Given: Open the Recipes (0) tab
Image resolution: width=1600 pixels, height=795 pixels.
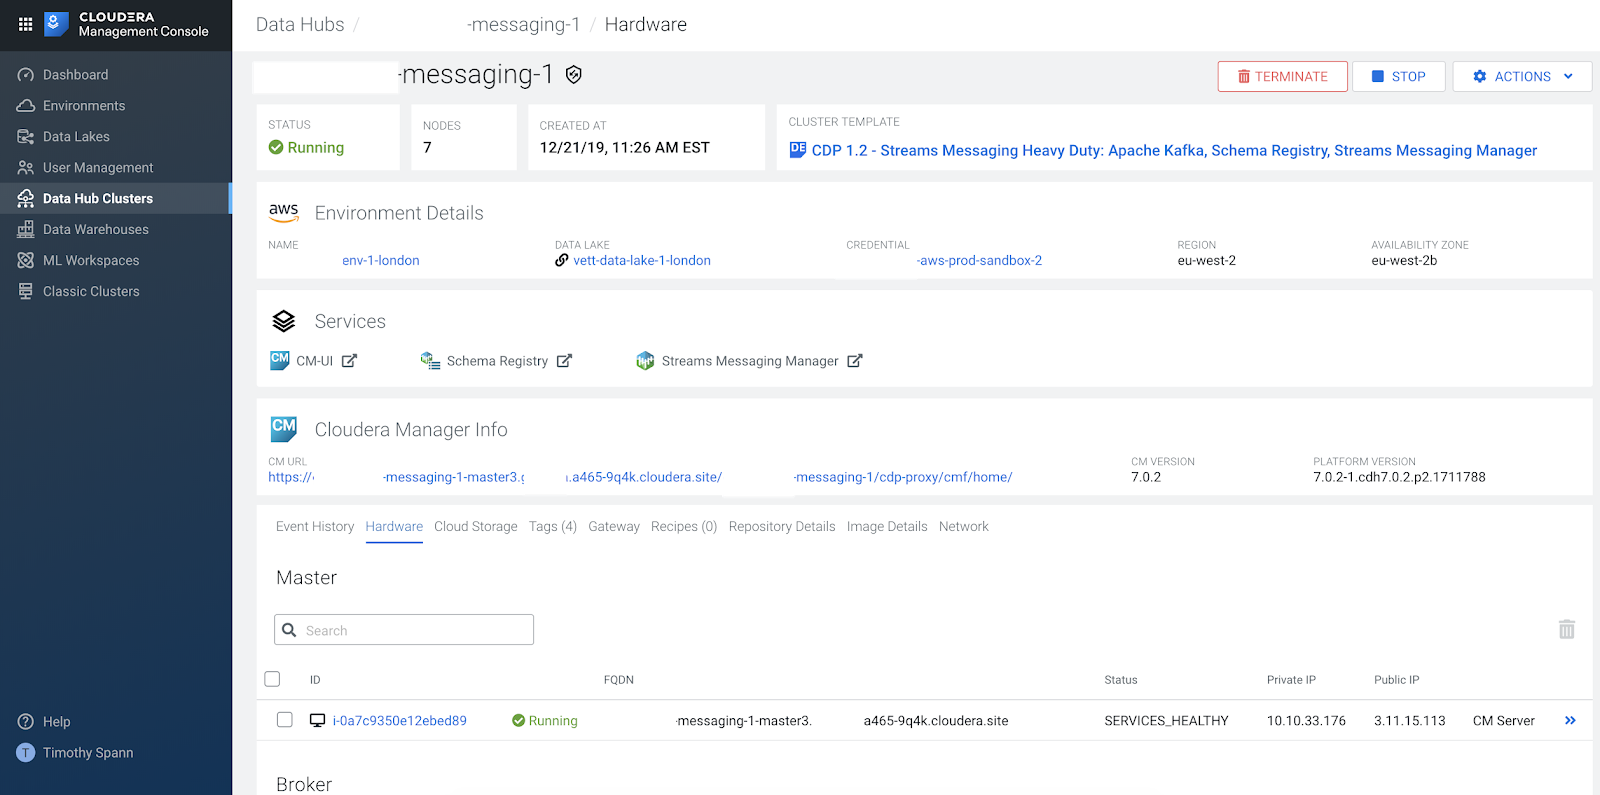Looking at the screenshot, I should click(x=684, y=527).
